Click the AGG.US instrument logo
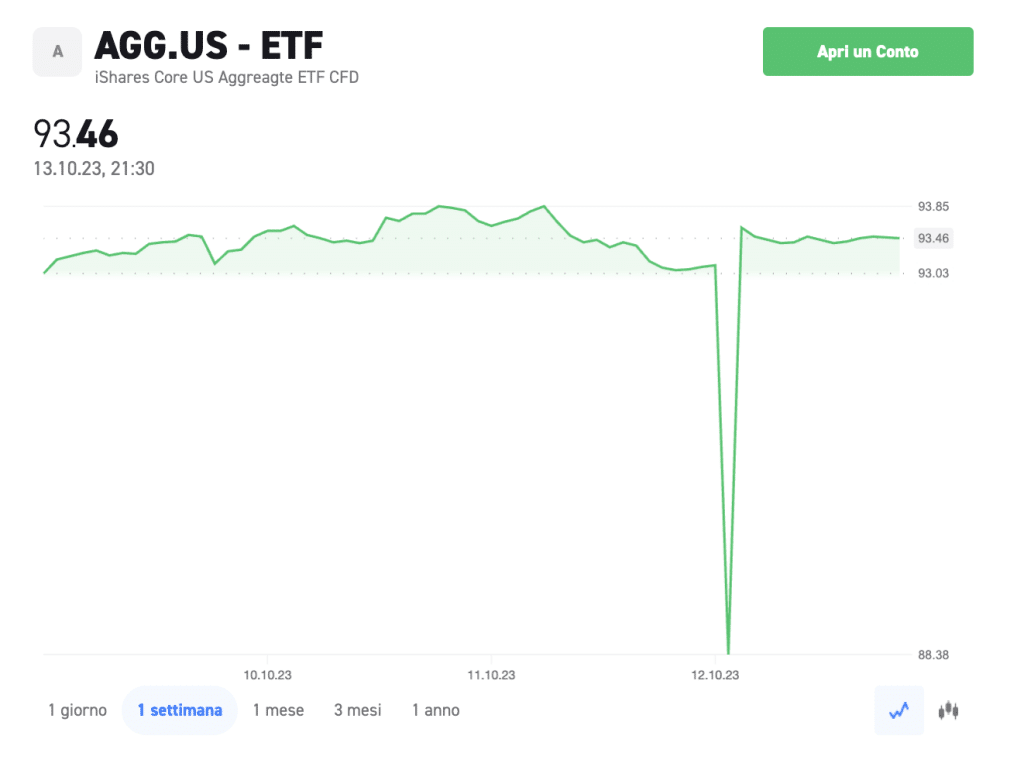This screenshot has width=1024, height=770. (57, 52)
